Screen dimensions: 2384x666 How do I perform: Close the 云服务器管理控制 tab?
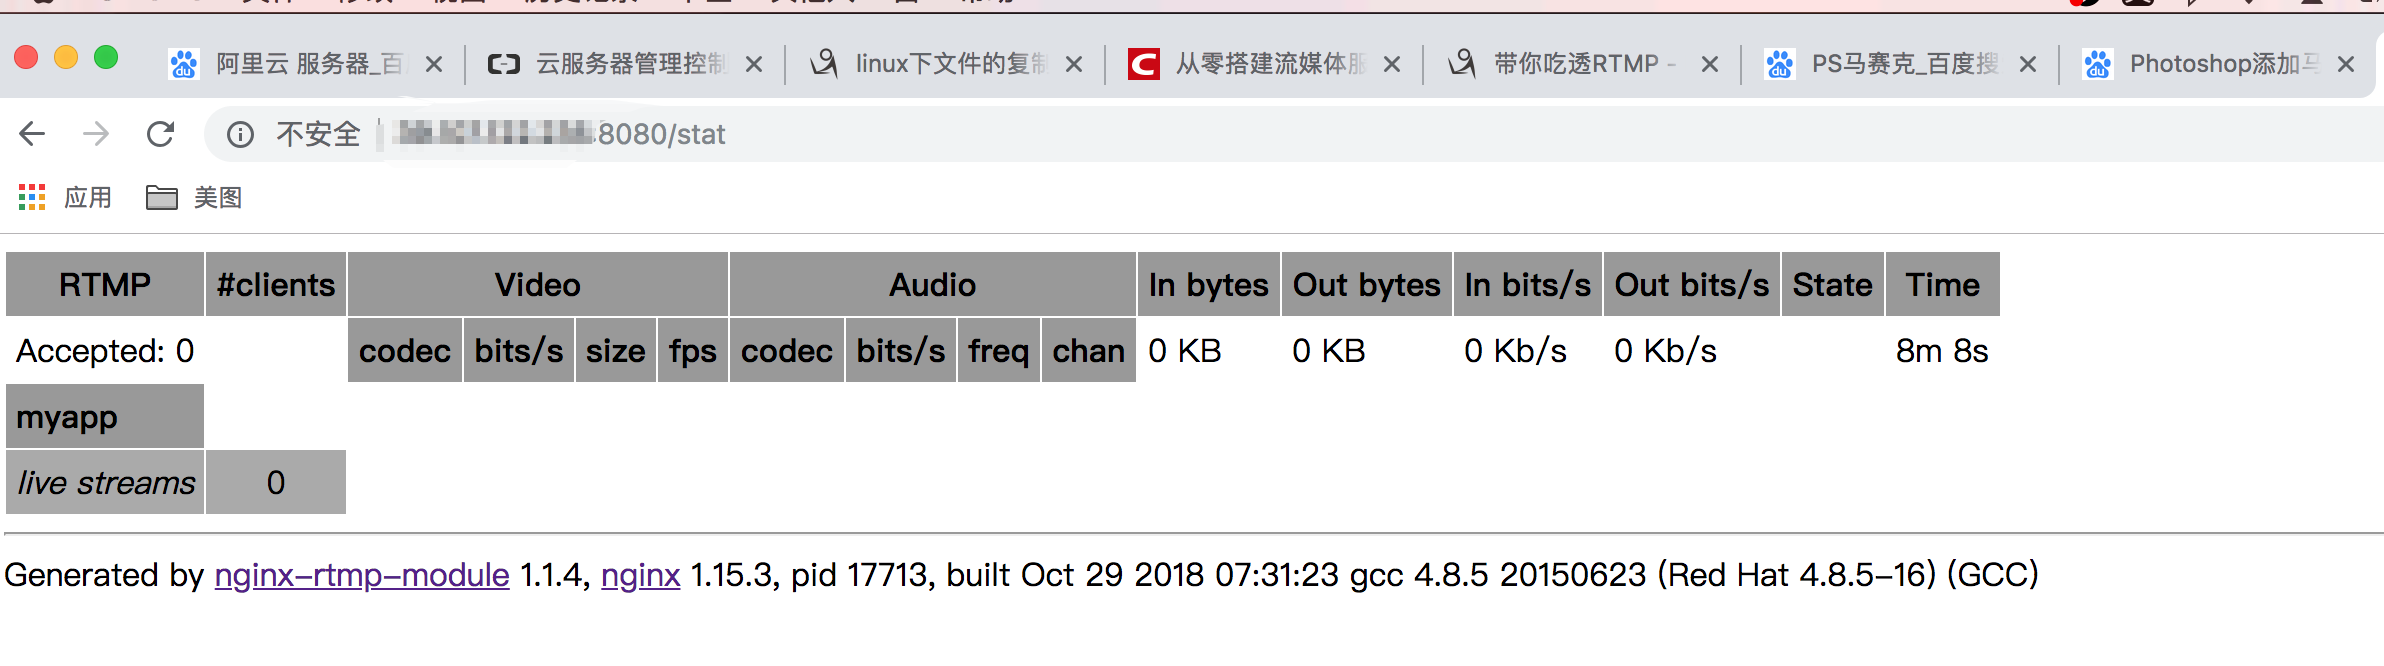point(754,65)
